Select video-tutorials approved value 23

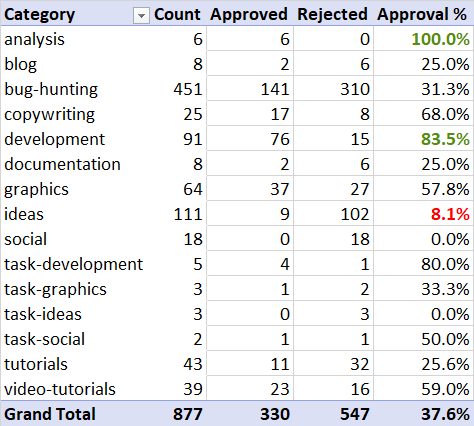pyautogui.click(x=280, y=389)
